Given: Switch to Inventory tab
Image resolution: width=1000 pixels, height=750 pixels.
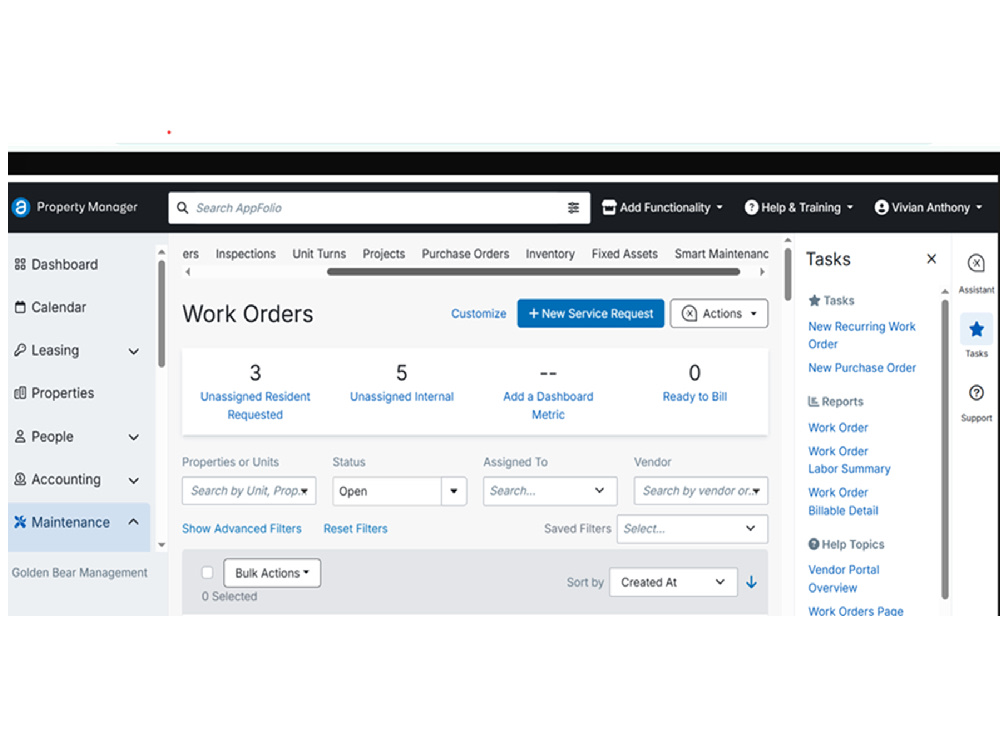Looking at the screenshot, I should (x=550, y=254).
